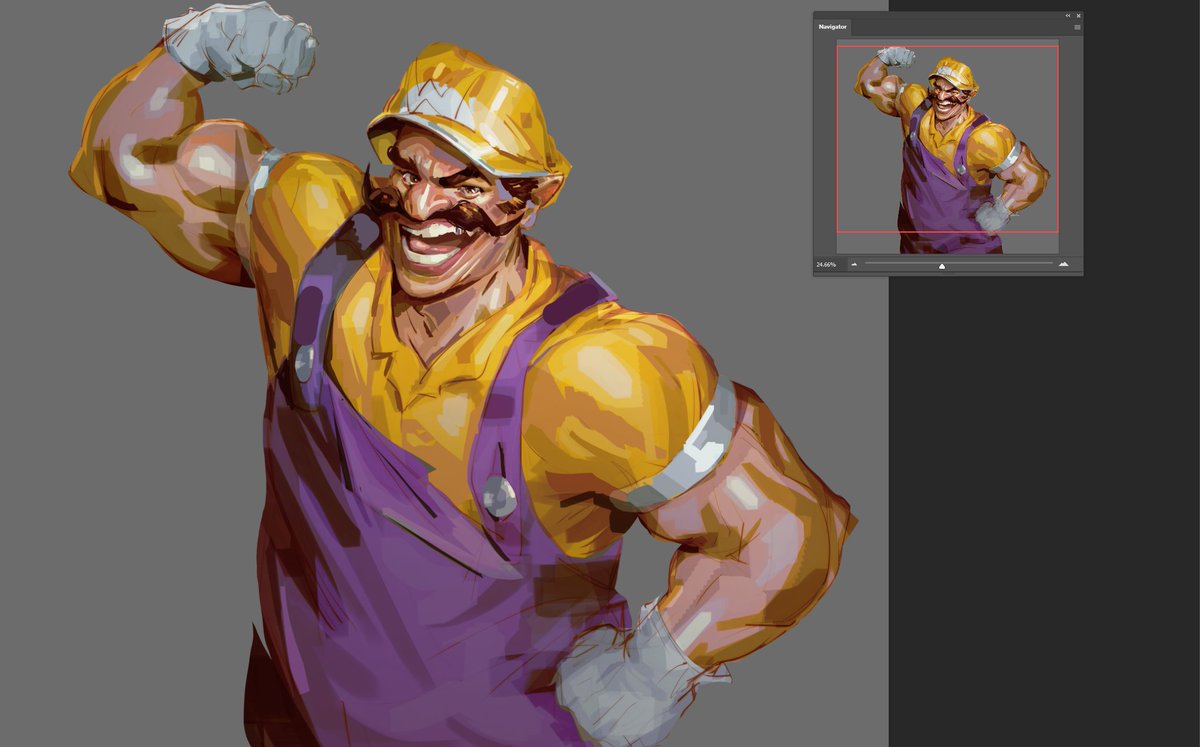This screenshot has width=1200, height=747.
Task: Click the Navigator zoom slider handle
Action: pyautogui.click(x=941, y=266)
